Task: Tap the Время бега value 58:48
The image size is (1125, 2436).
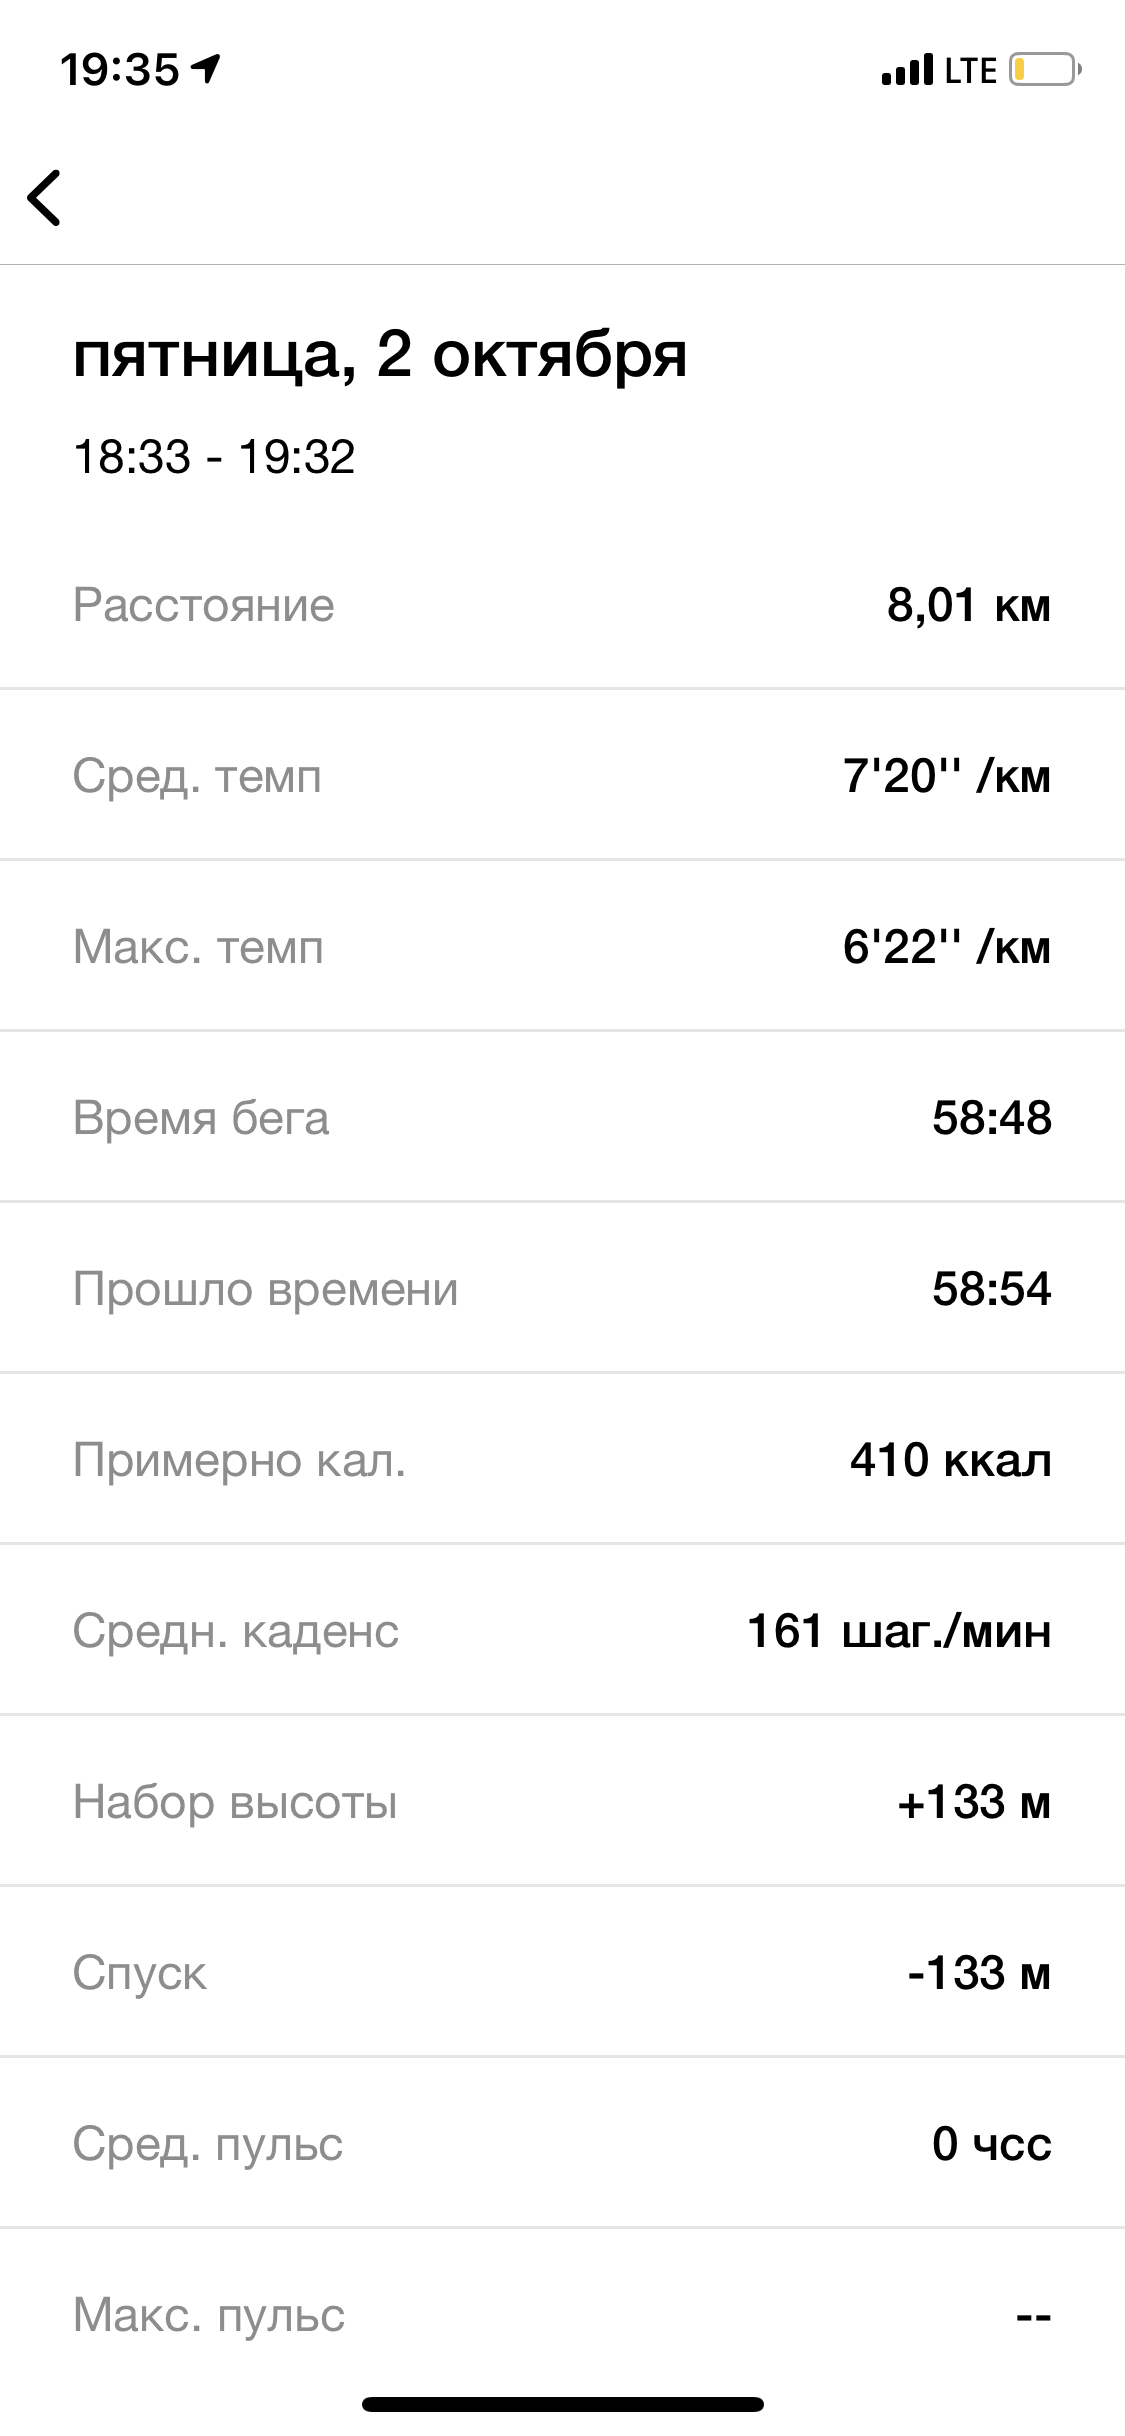Action: point(991,1118)
